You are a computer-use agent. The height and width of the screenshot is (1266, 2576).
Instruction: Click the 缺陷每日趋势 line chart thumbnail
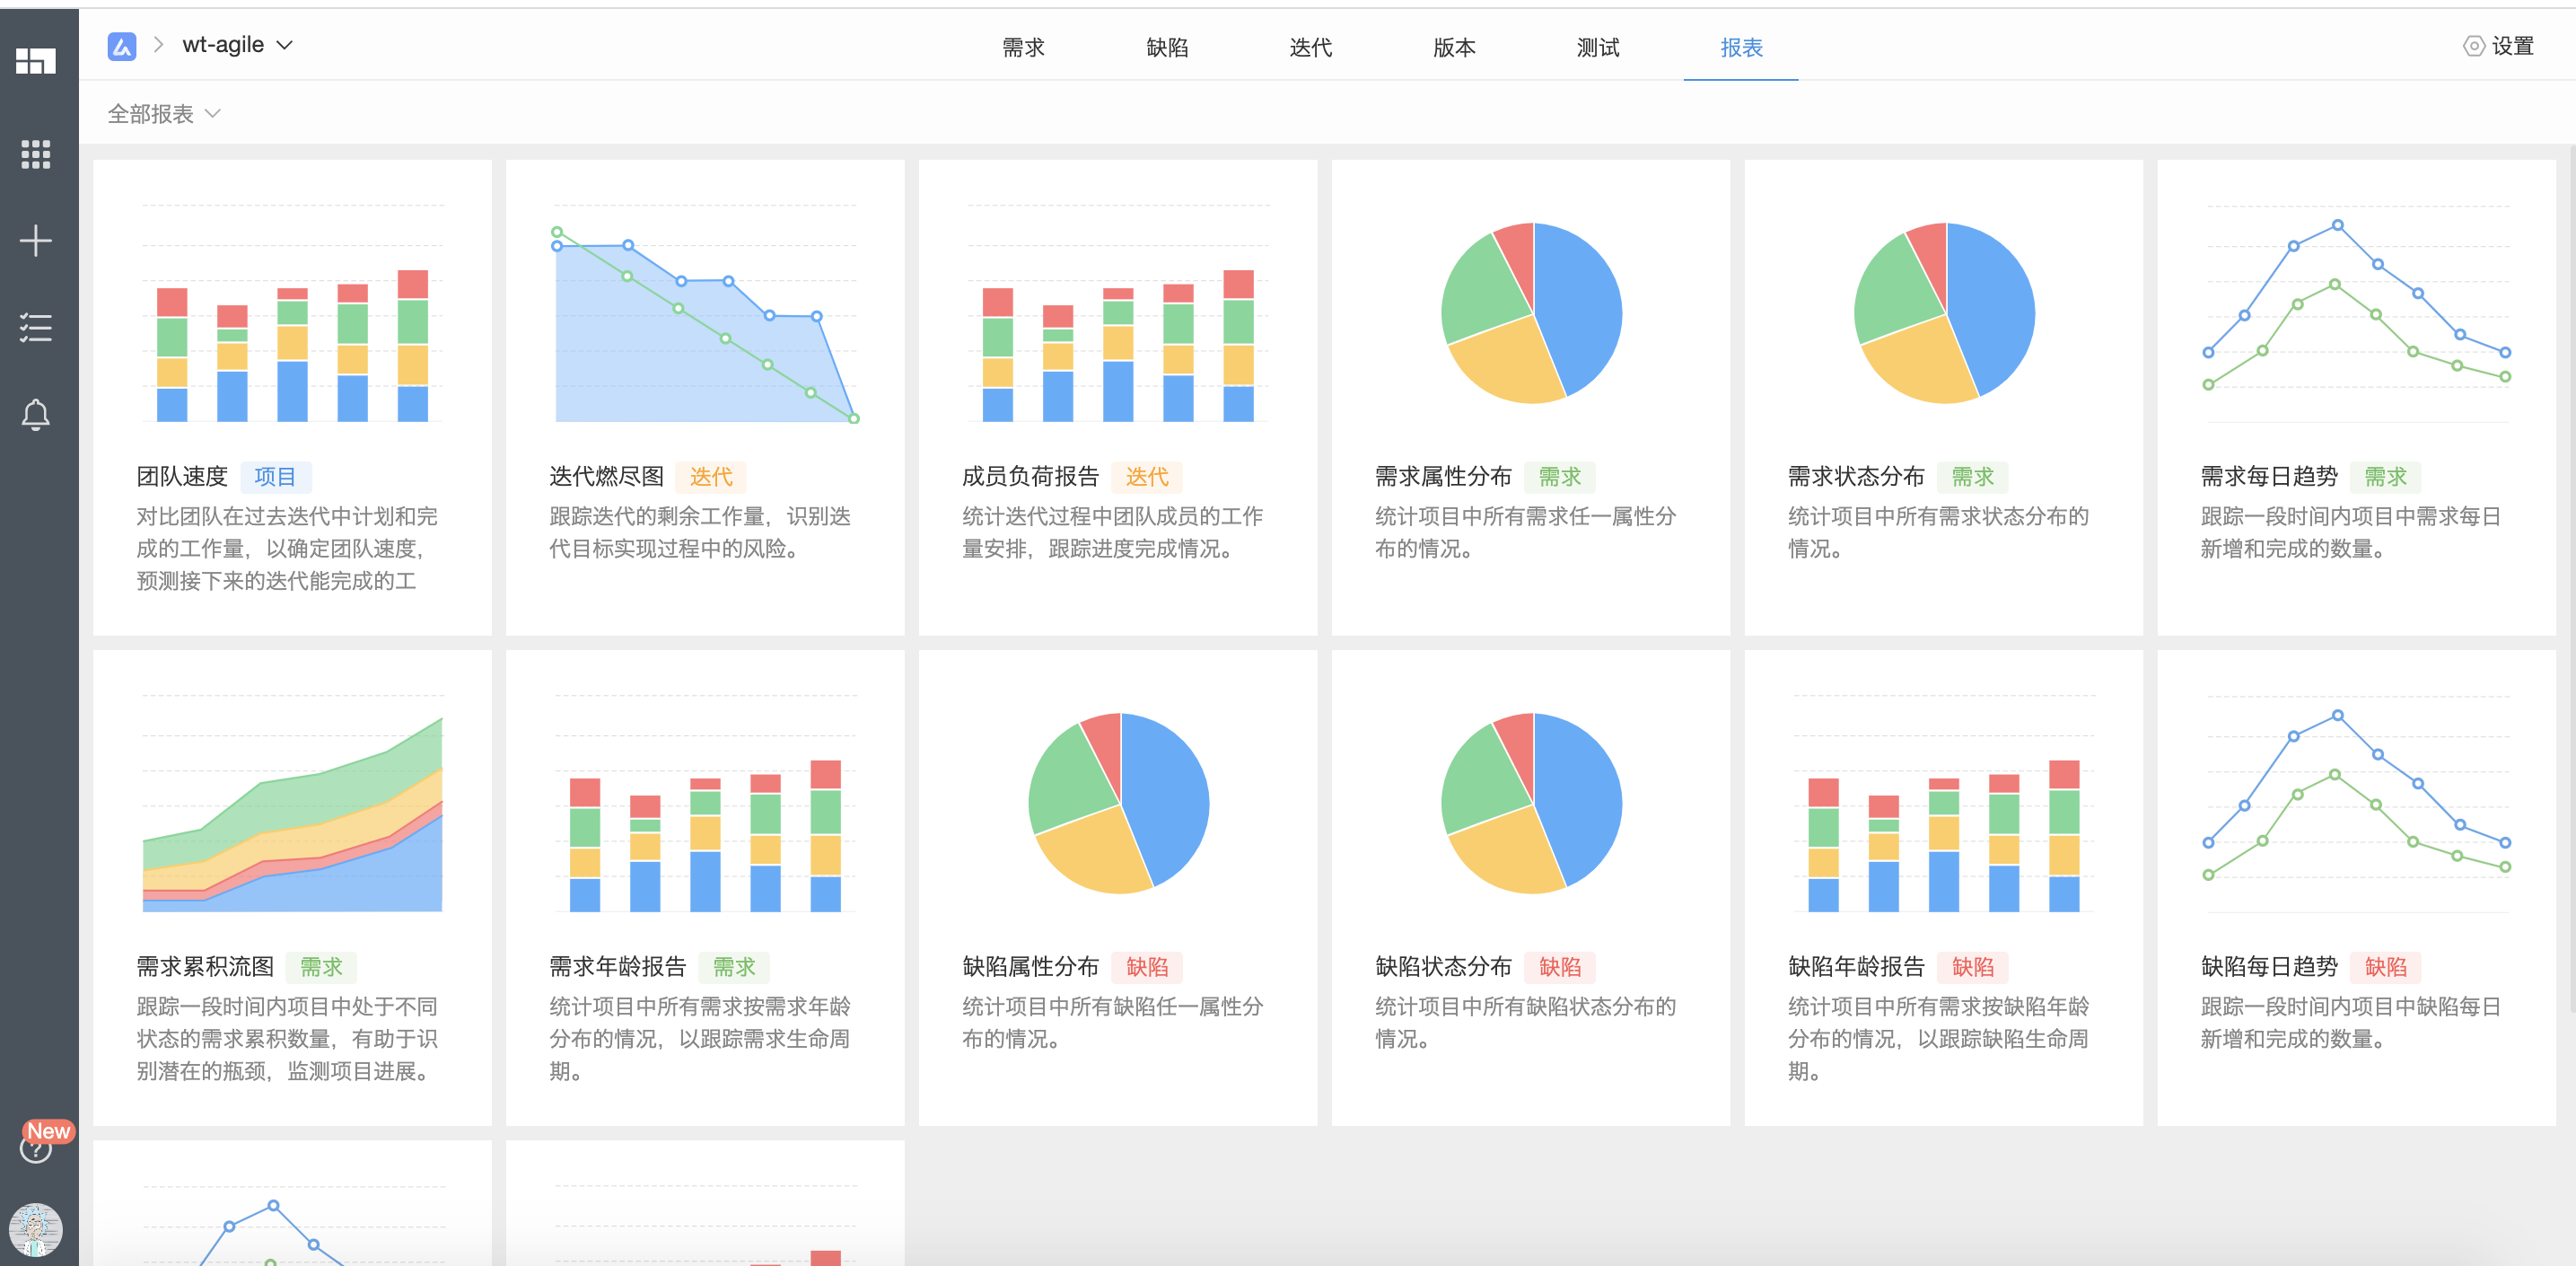pos(2357,803)
